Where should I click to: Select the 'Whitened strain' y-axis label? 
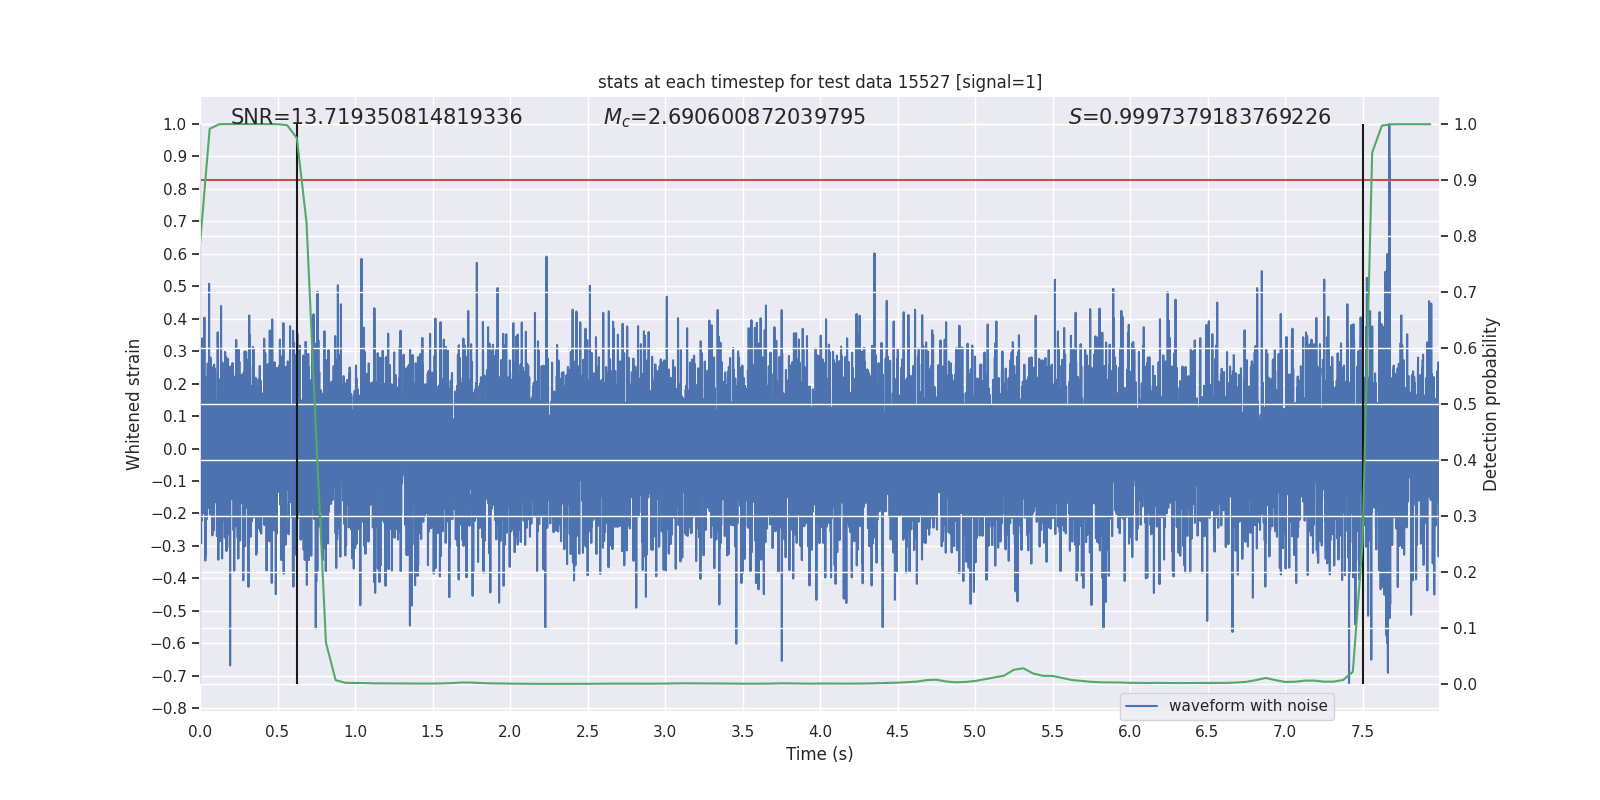134,404
